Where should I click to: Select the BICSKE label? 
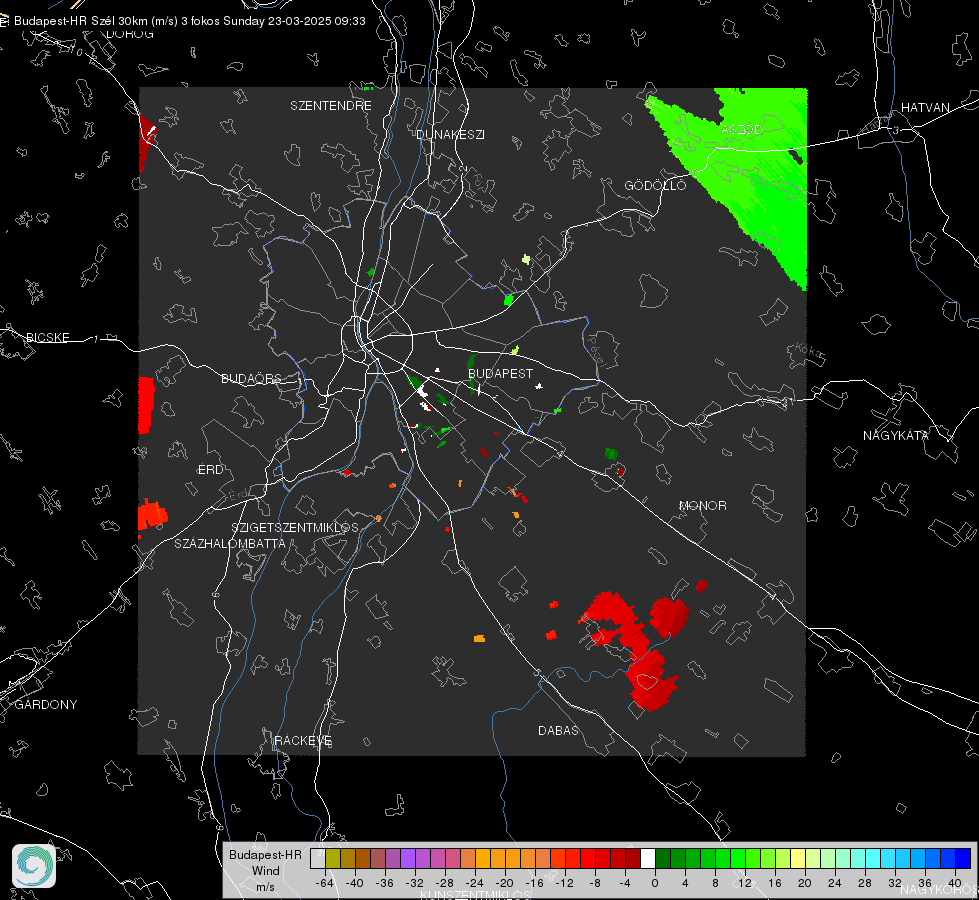(47, 338)
